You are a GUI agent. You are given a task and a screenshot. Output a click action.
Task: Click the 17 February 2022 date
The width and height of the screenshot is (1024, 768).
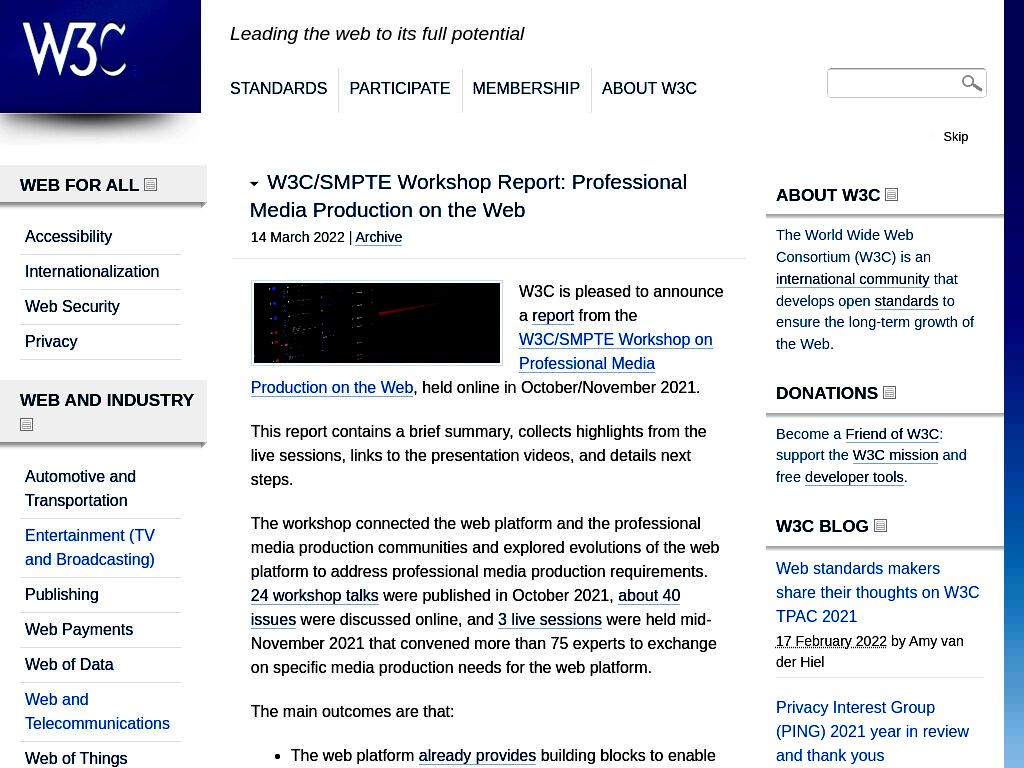[x=831, y=641]
